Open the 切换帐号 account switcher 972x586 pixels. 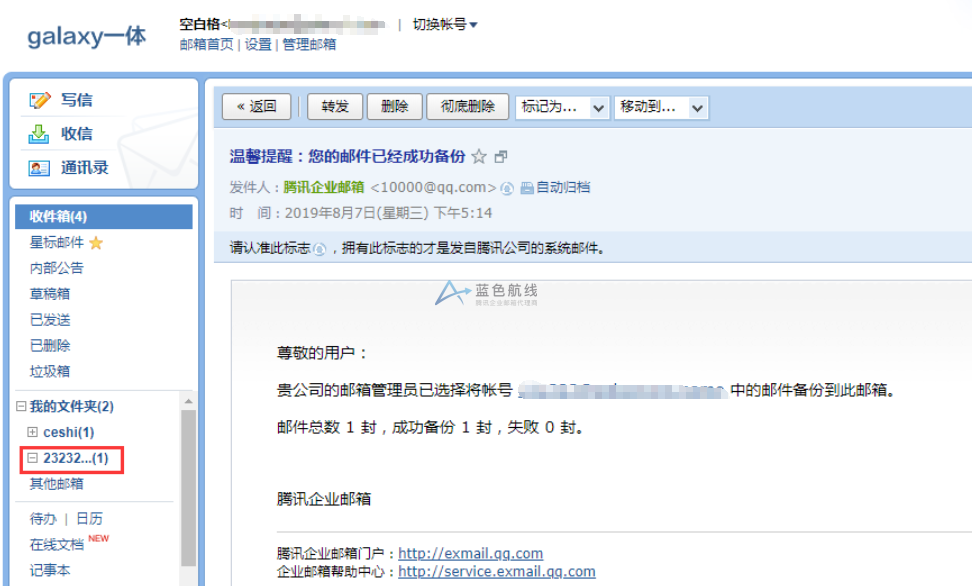445,24
